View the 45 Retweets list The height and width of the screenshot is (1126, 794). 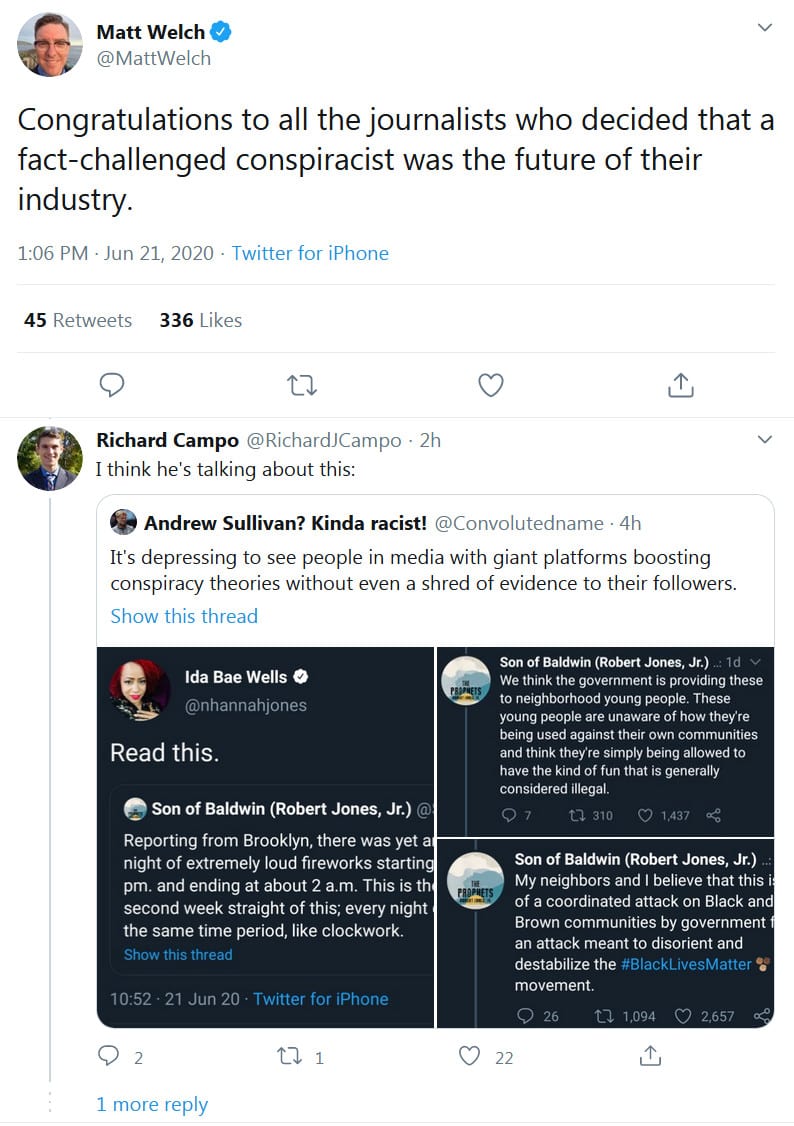78,320
